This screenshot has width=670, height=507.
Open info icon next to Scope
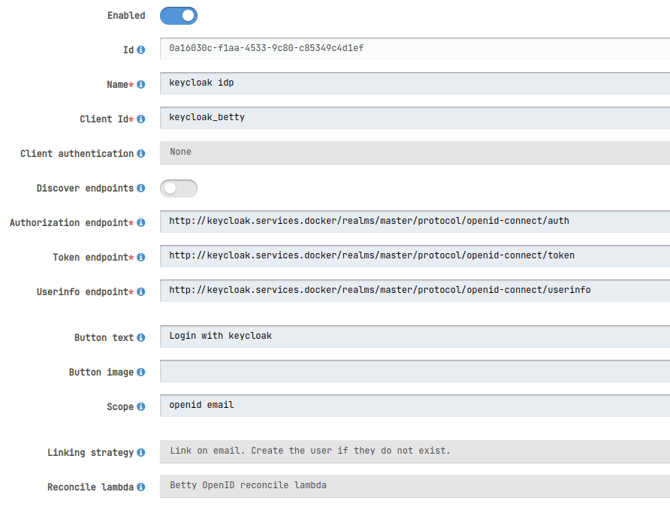(x=141, y=407)
